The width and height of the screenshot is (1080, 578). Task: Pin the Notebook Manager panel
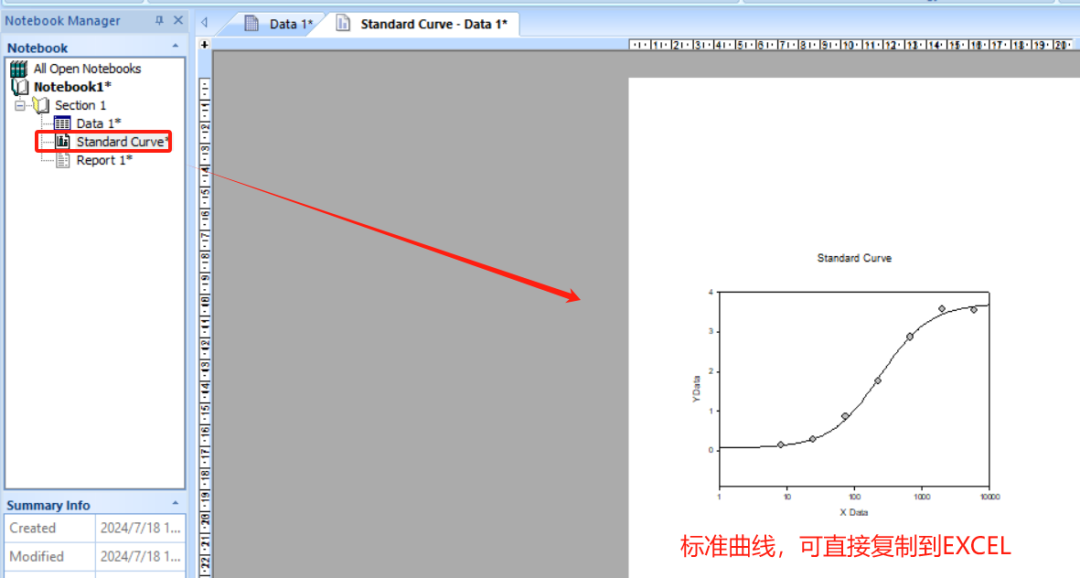click(159, 21)
